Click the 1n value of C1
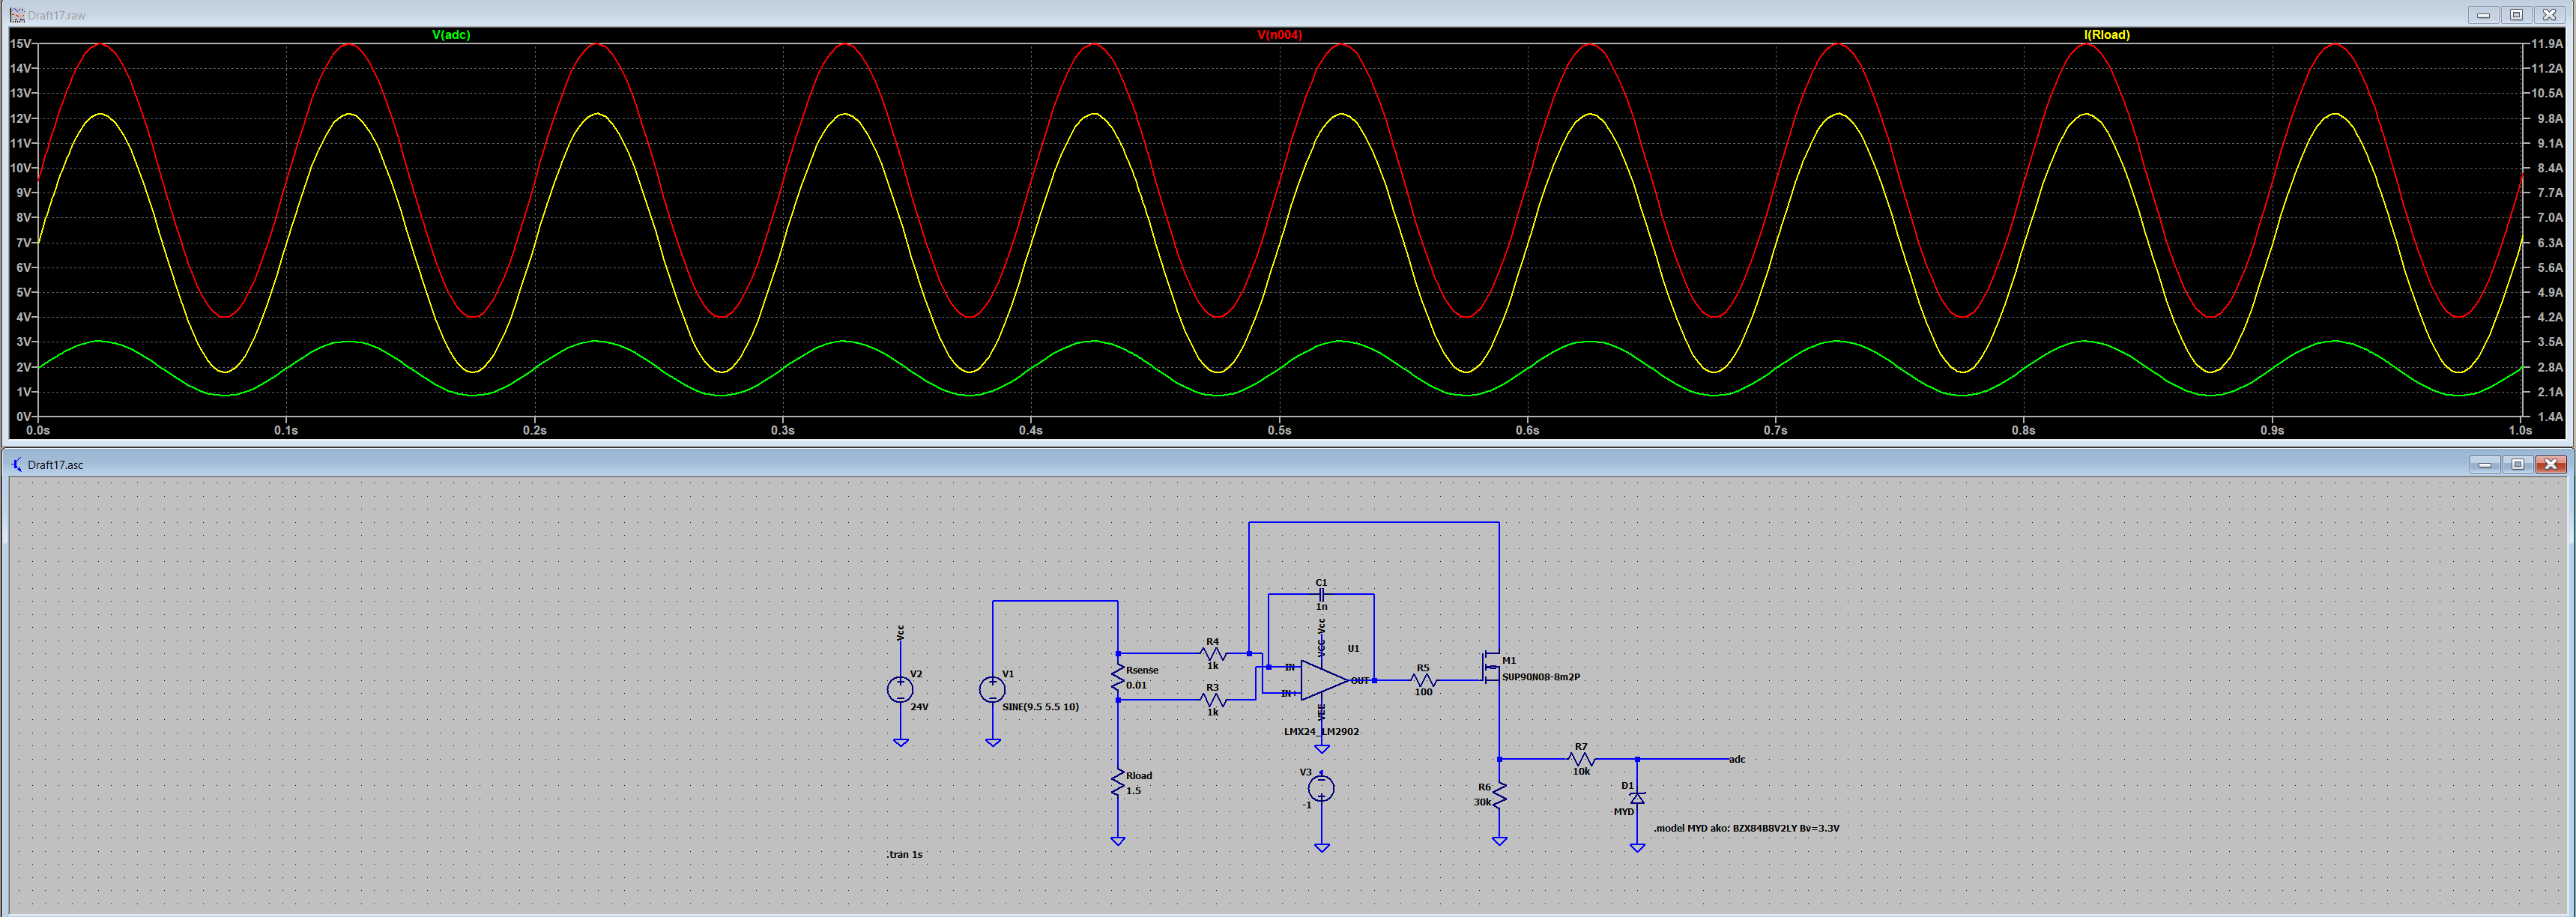The width and height of the screenshot is (2576, 917). [x=1321, y=607]
